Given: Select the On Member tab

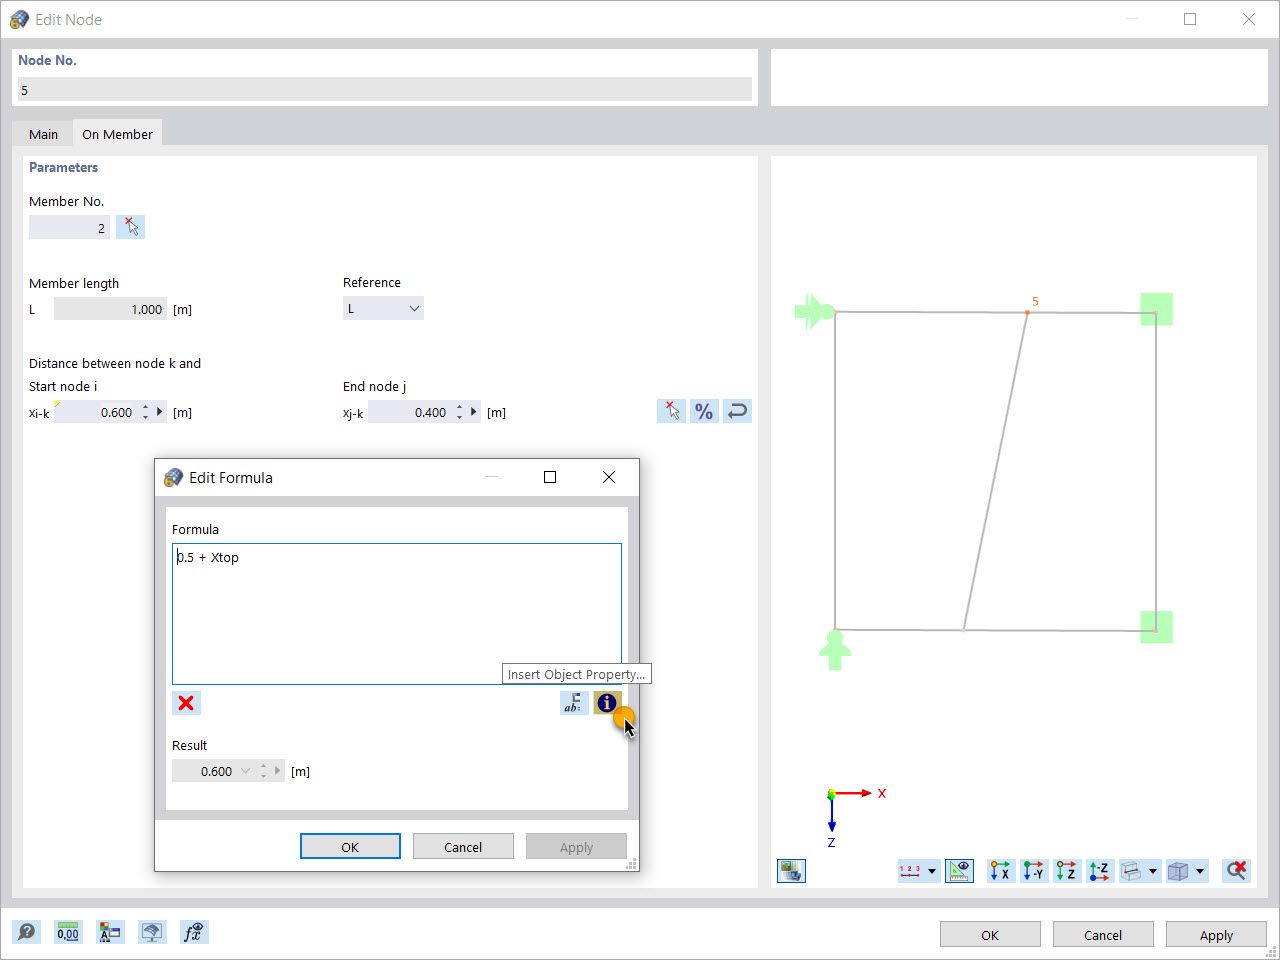Looking at the screenshot, I should 117,132.
